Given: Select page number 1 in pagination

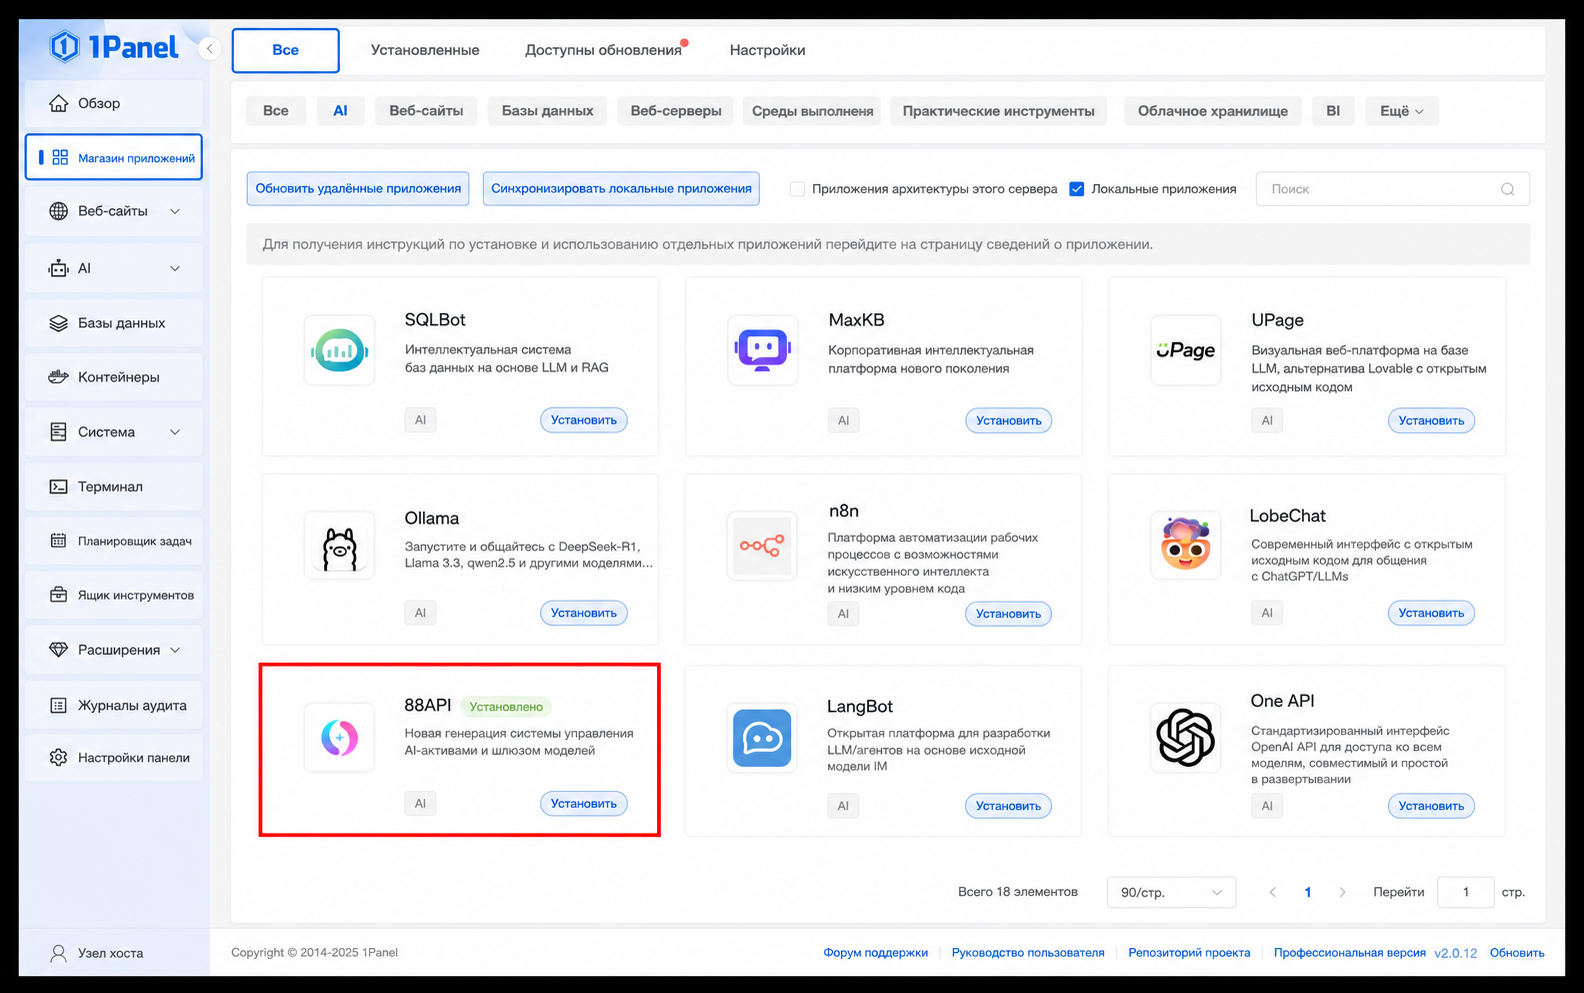Looking at the screenshot, I should (x=1307, y=892).
